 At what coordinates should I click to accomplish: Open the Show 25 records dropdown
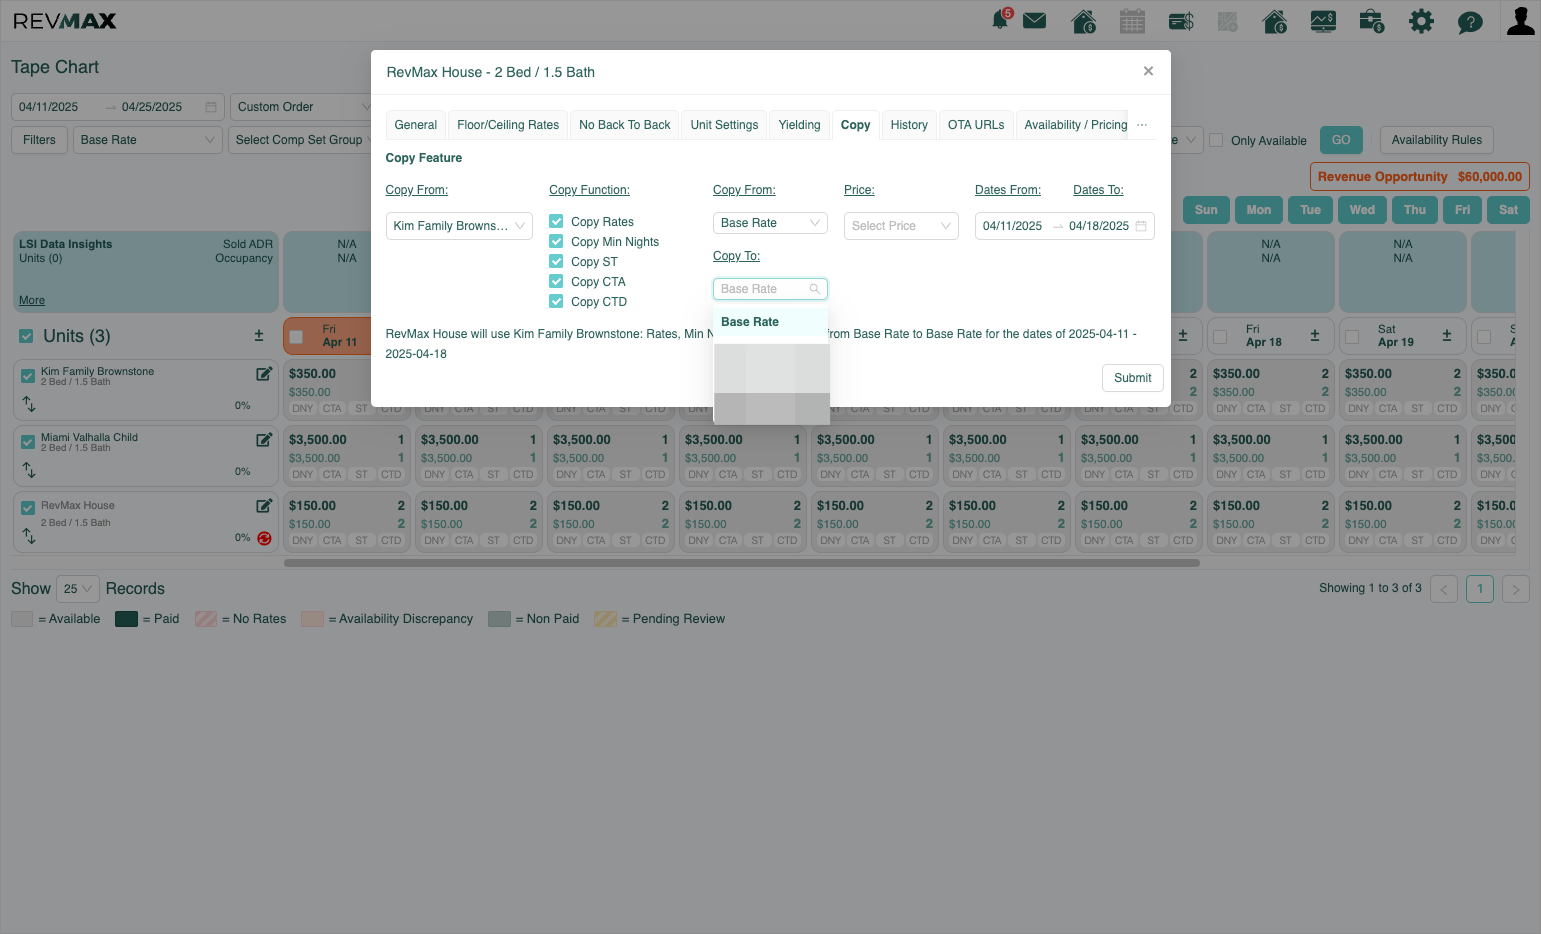[77, 589]
